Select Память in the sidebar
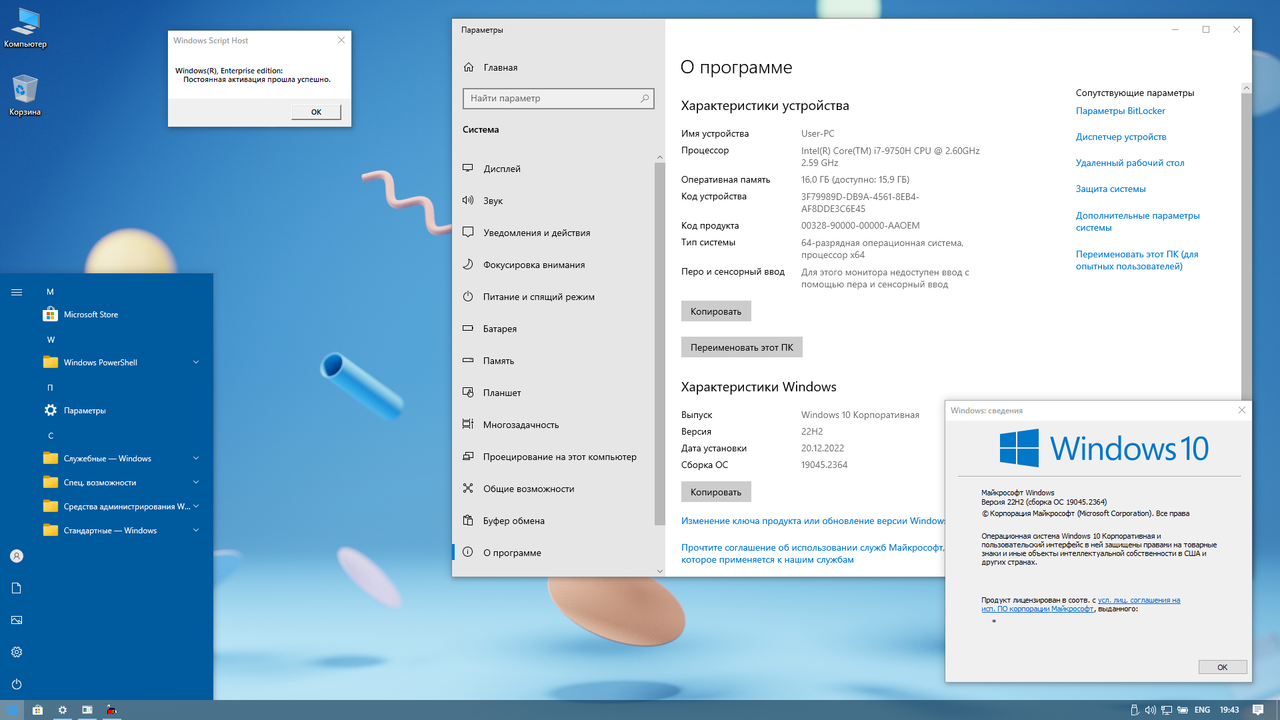The height and width of the screenshot is (720, 1280). pos(553,361)
